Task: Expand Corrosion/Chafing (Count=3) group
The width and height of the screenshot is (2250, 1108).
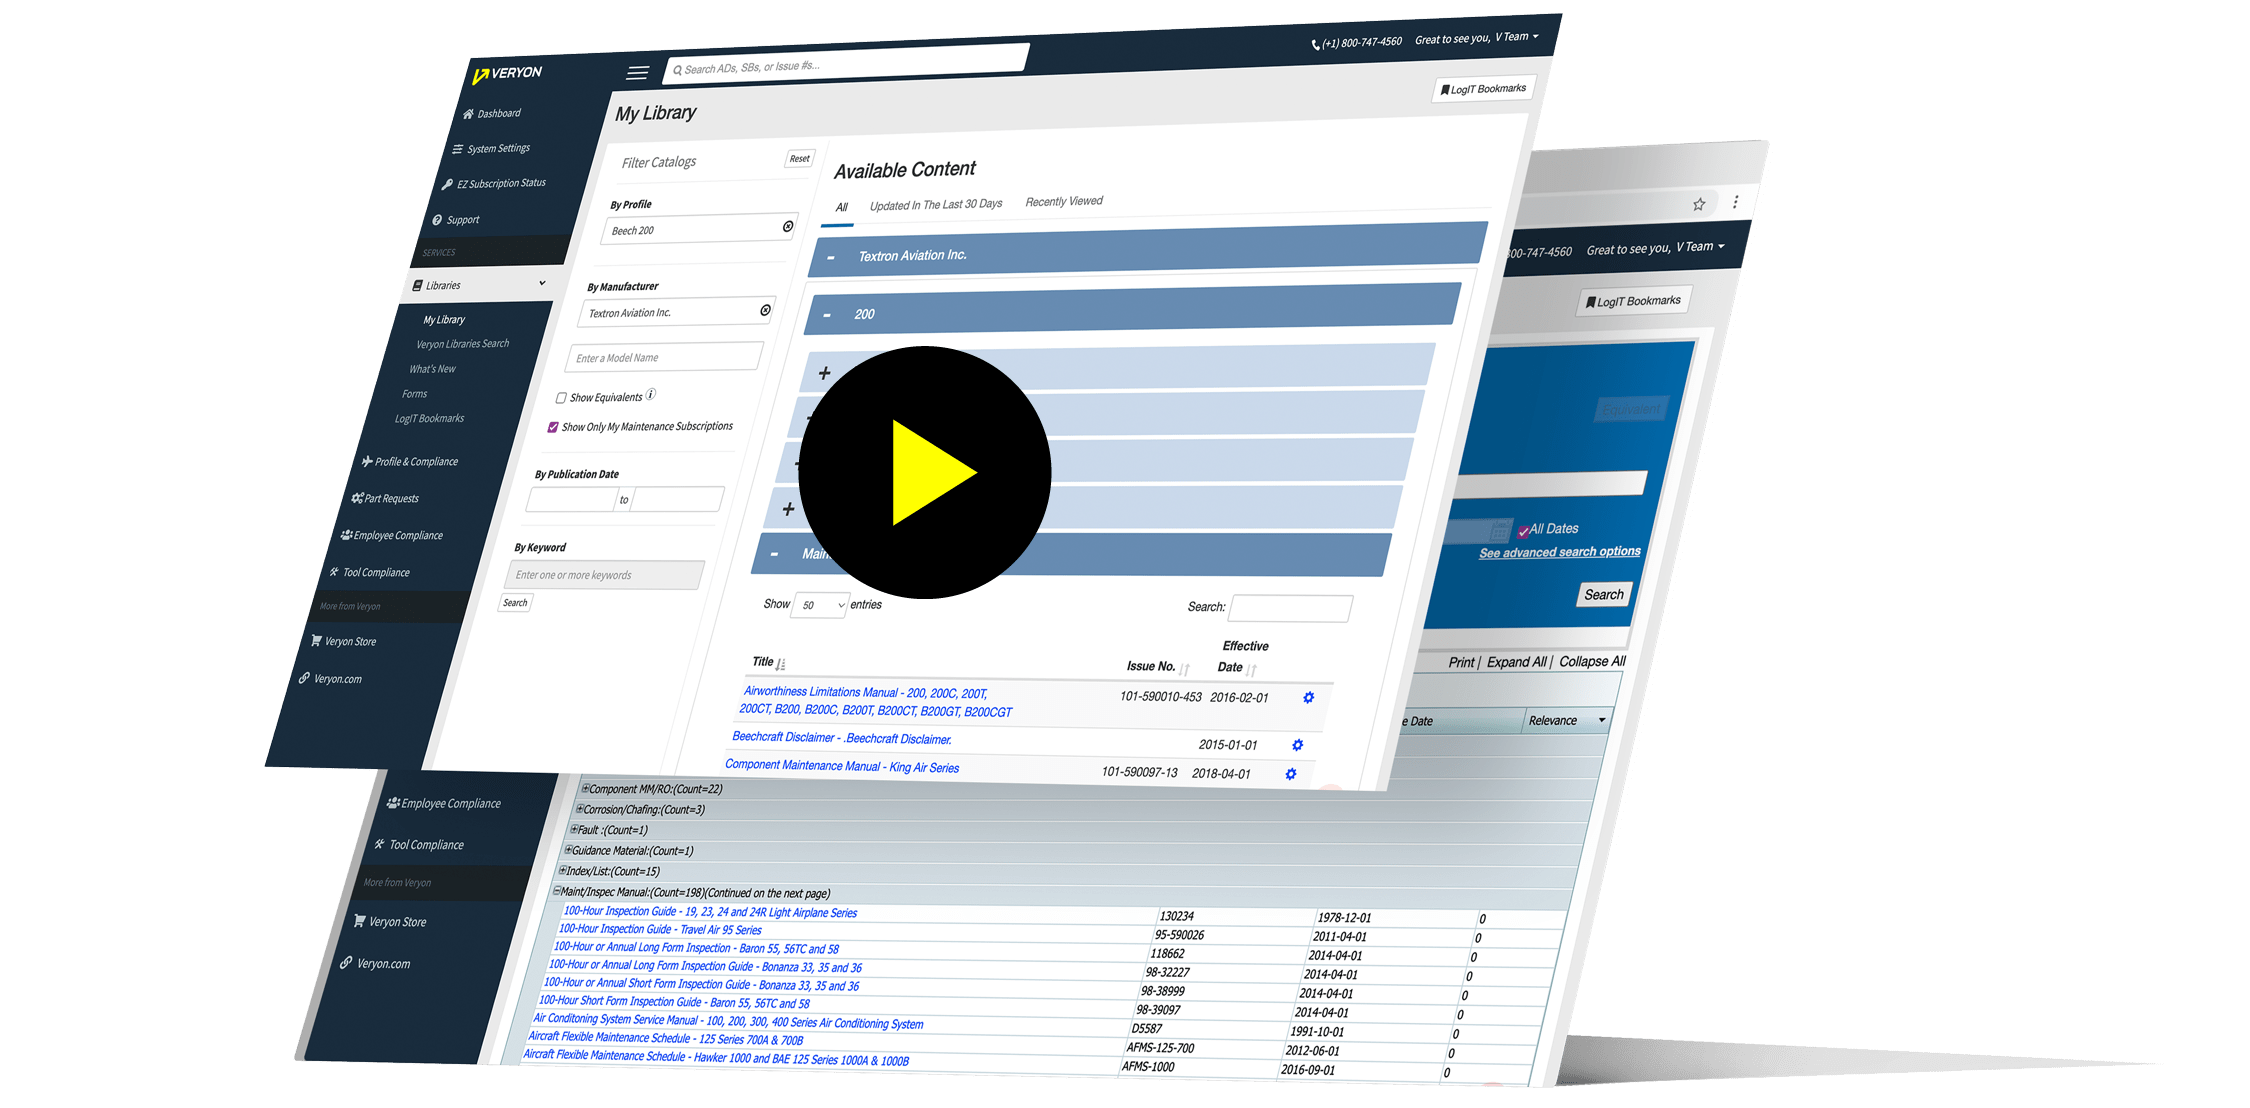Action: (x=579, y=808)
